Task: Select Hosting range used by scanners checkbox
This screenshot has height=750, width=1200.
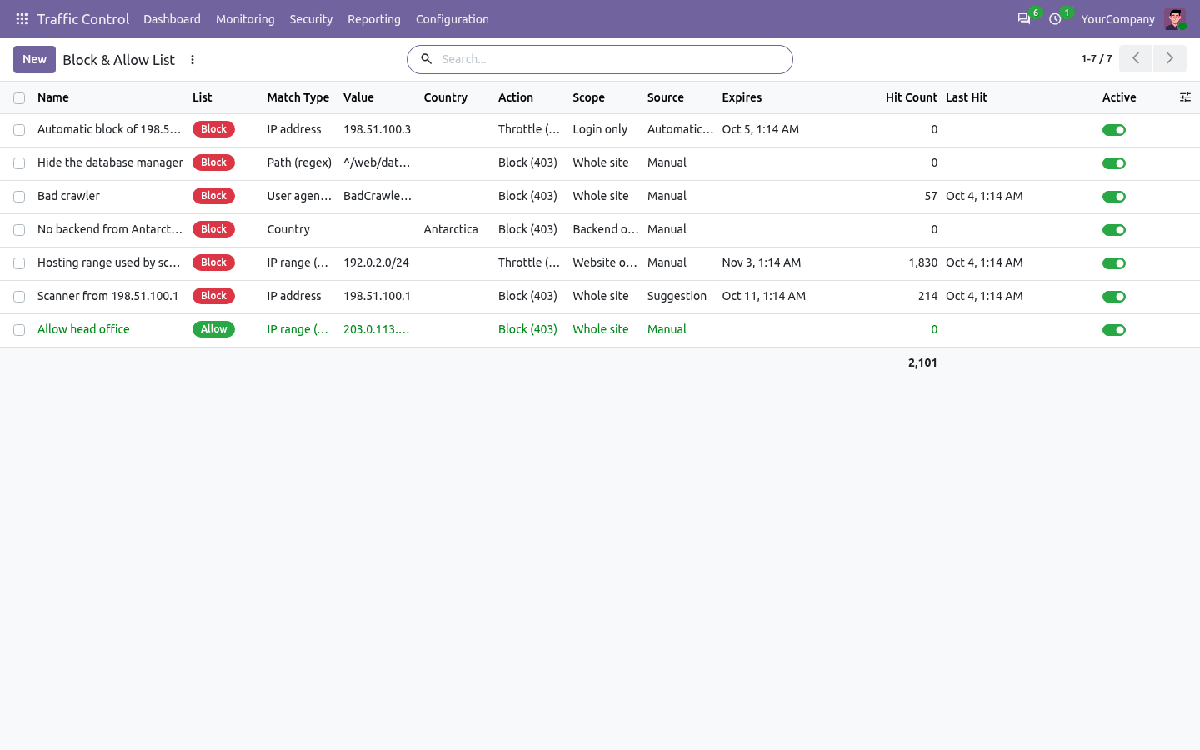Action: point(19,263)
